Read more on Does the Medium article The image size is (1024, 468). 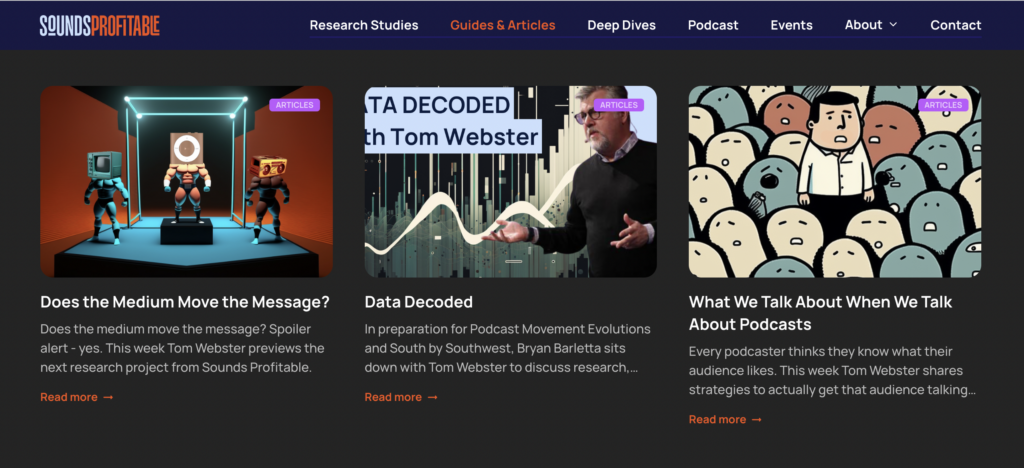click(77, 397)
